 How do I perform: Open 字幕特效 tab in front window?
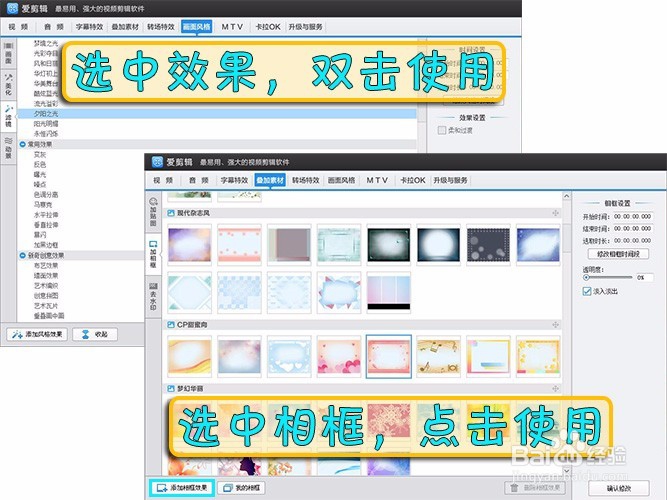coord(234,180)
